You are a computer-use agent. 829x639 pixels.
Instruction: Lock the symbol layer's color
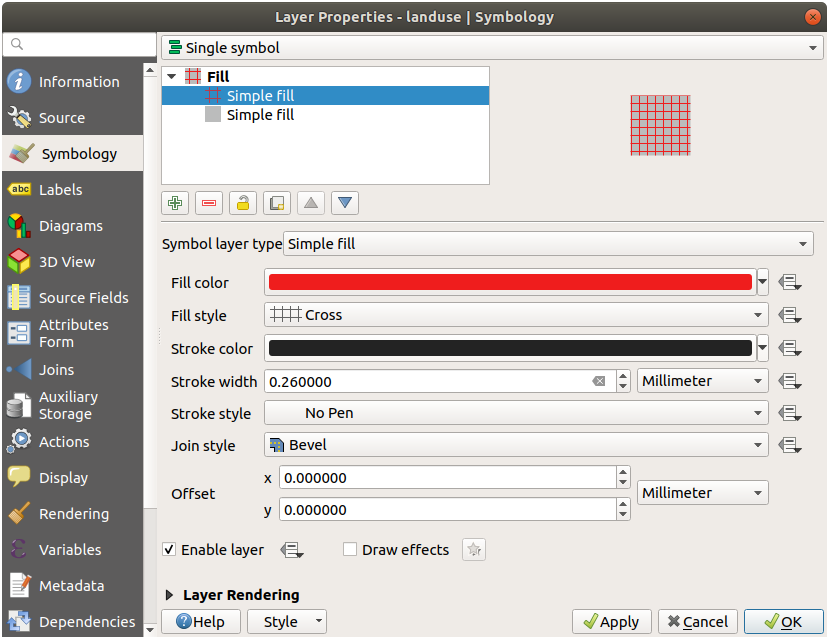click(x=242, y=203)
